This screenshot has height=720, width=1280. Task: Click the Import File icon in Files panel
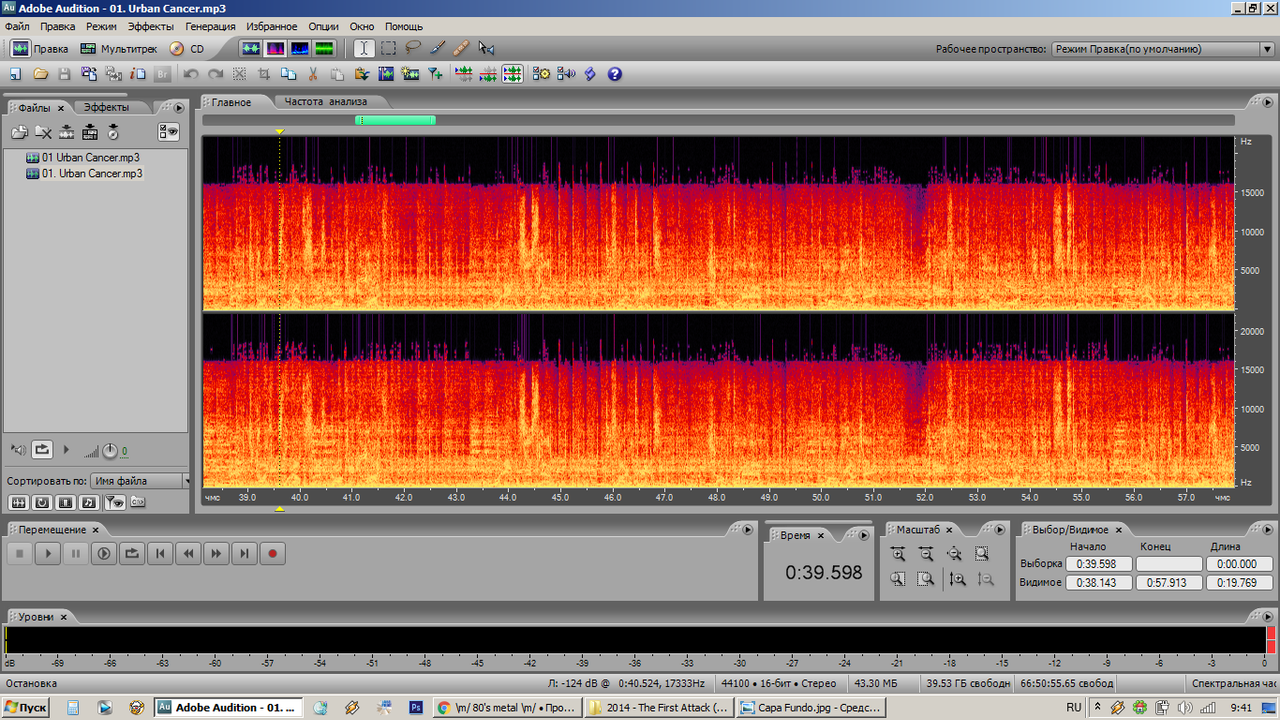[x=19, y=132]
